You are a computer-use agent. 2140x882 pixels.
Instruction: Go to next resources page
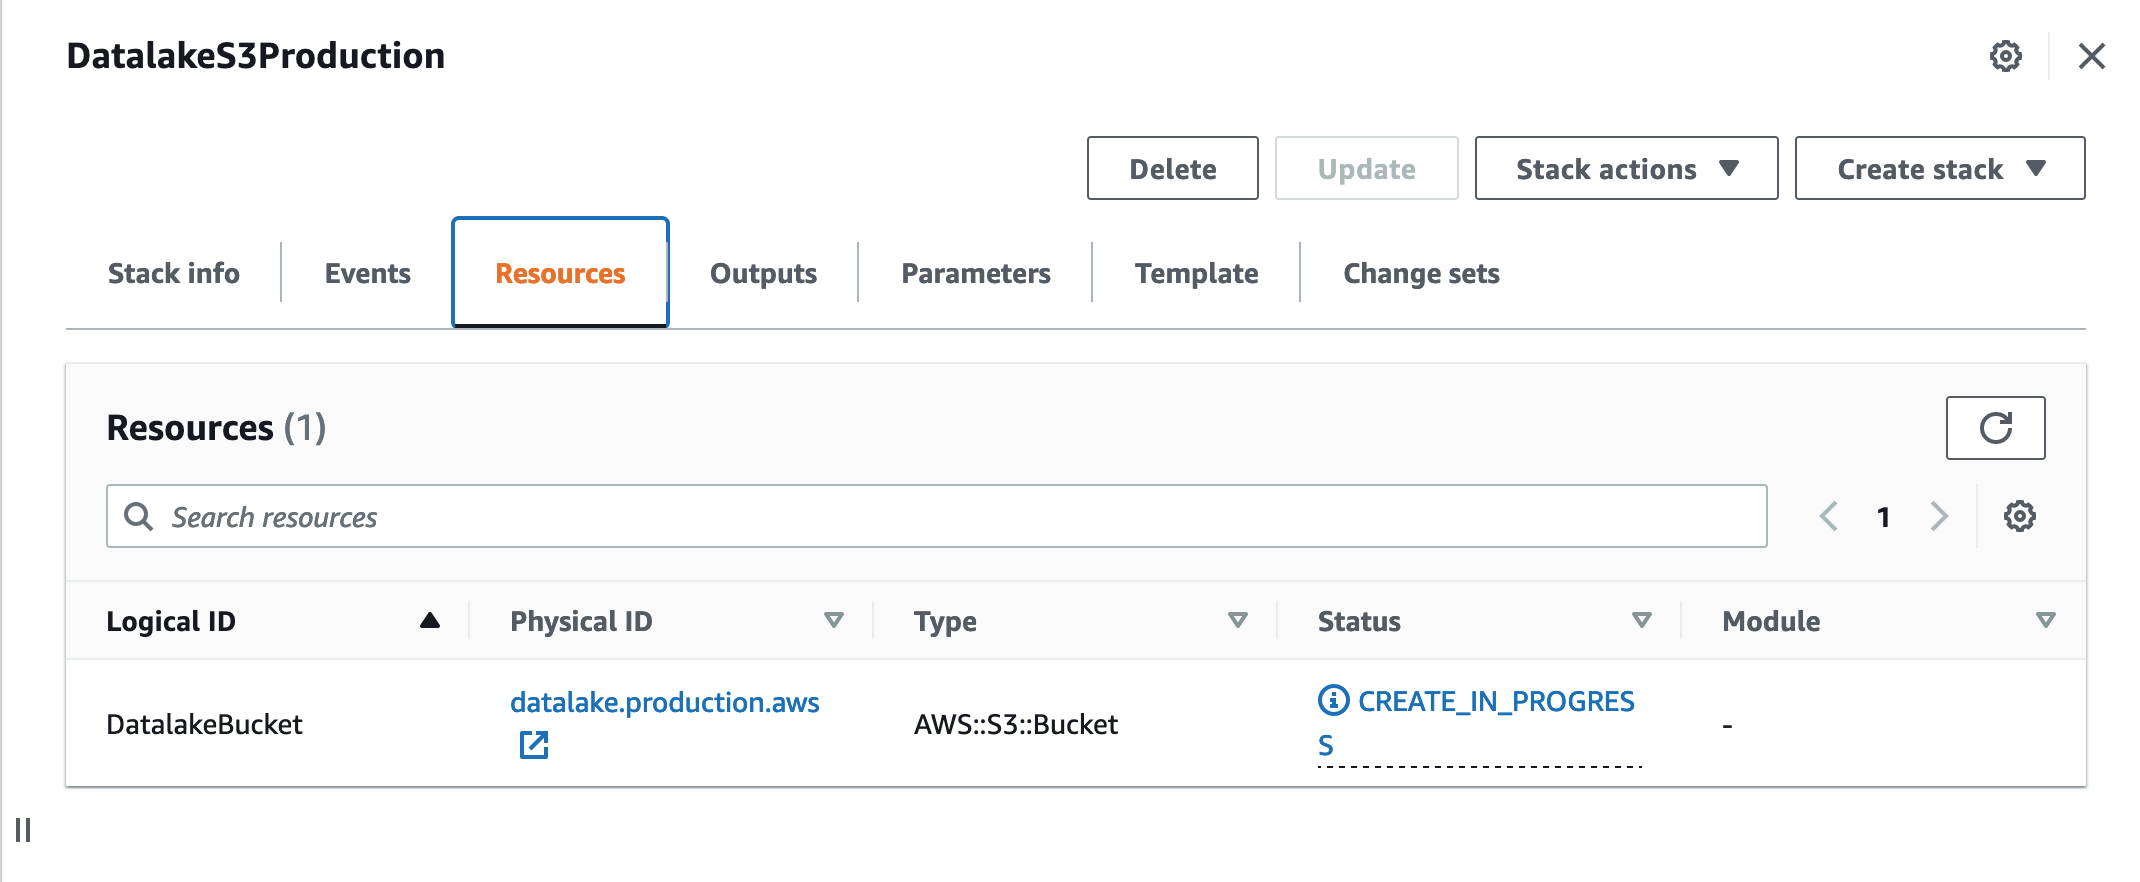(x=1939, y=516)
